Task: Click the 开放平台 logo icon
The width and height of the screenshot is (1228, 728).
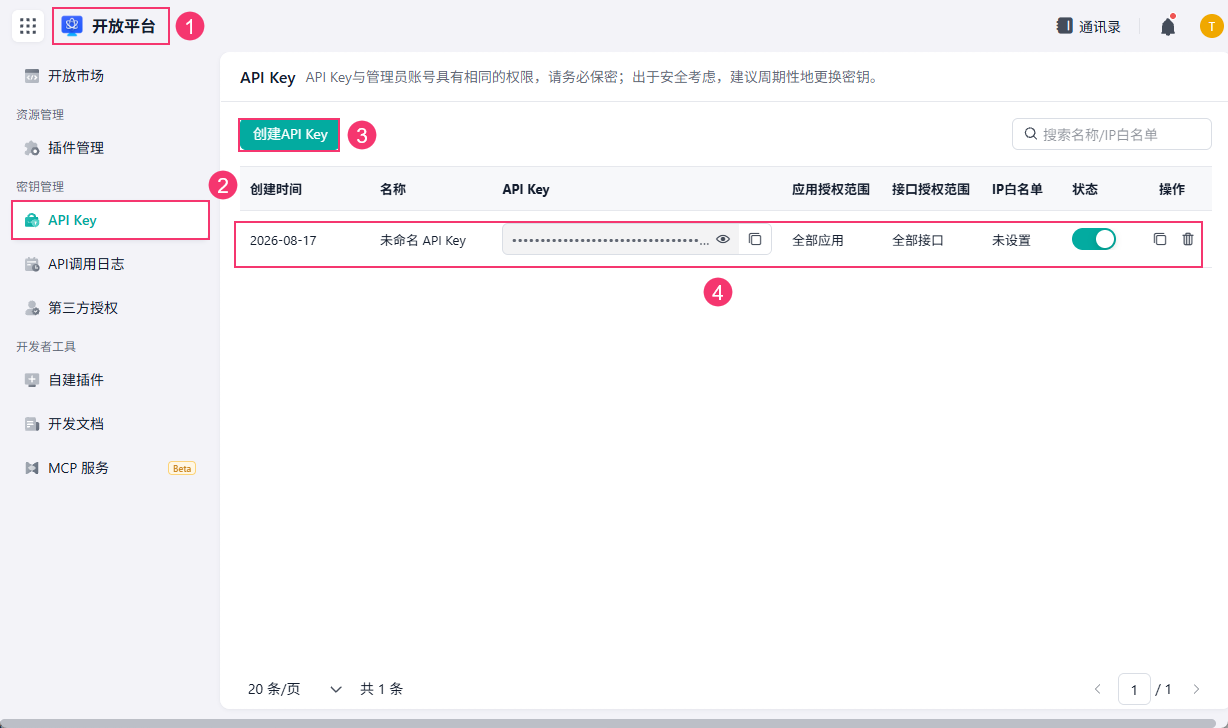Action: tap(72, 26)
